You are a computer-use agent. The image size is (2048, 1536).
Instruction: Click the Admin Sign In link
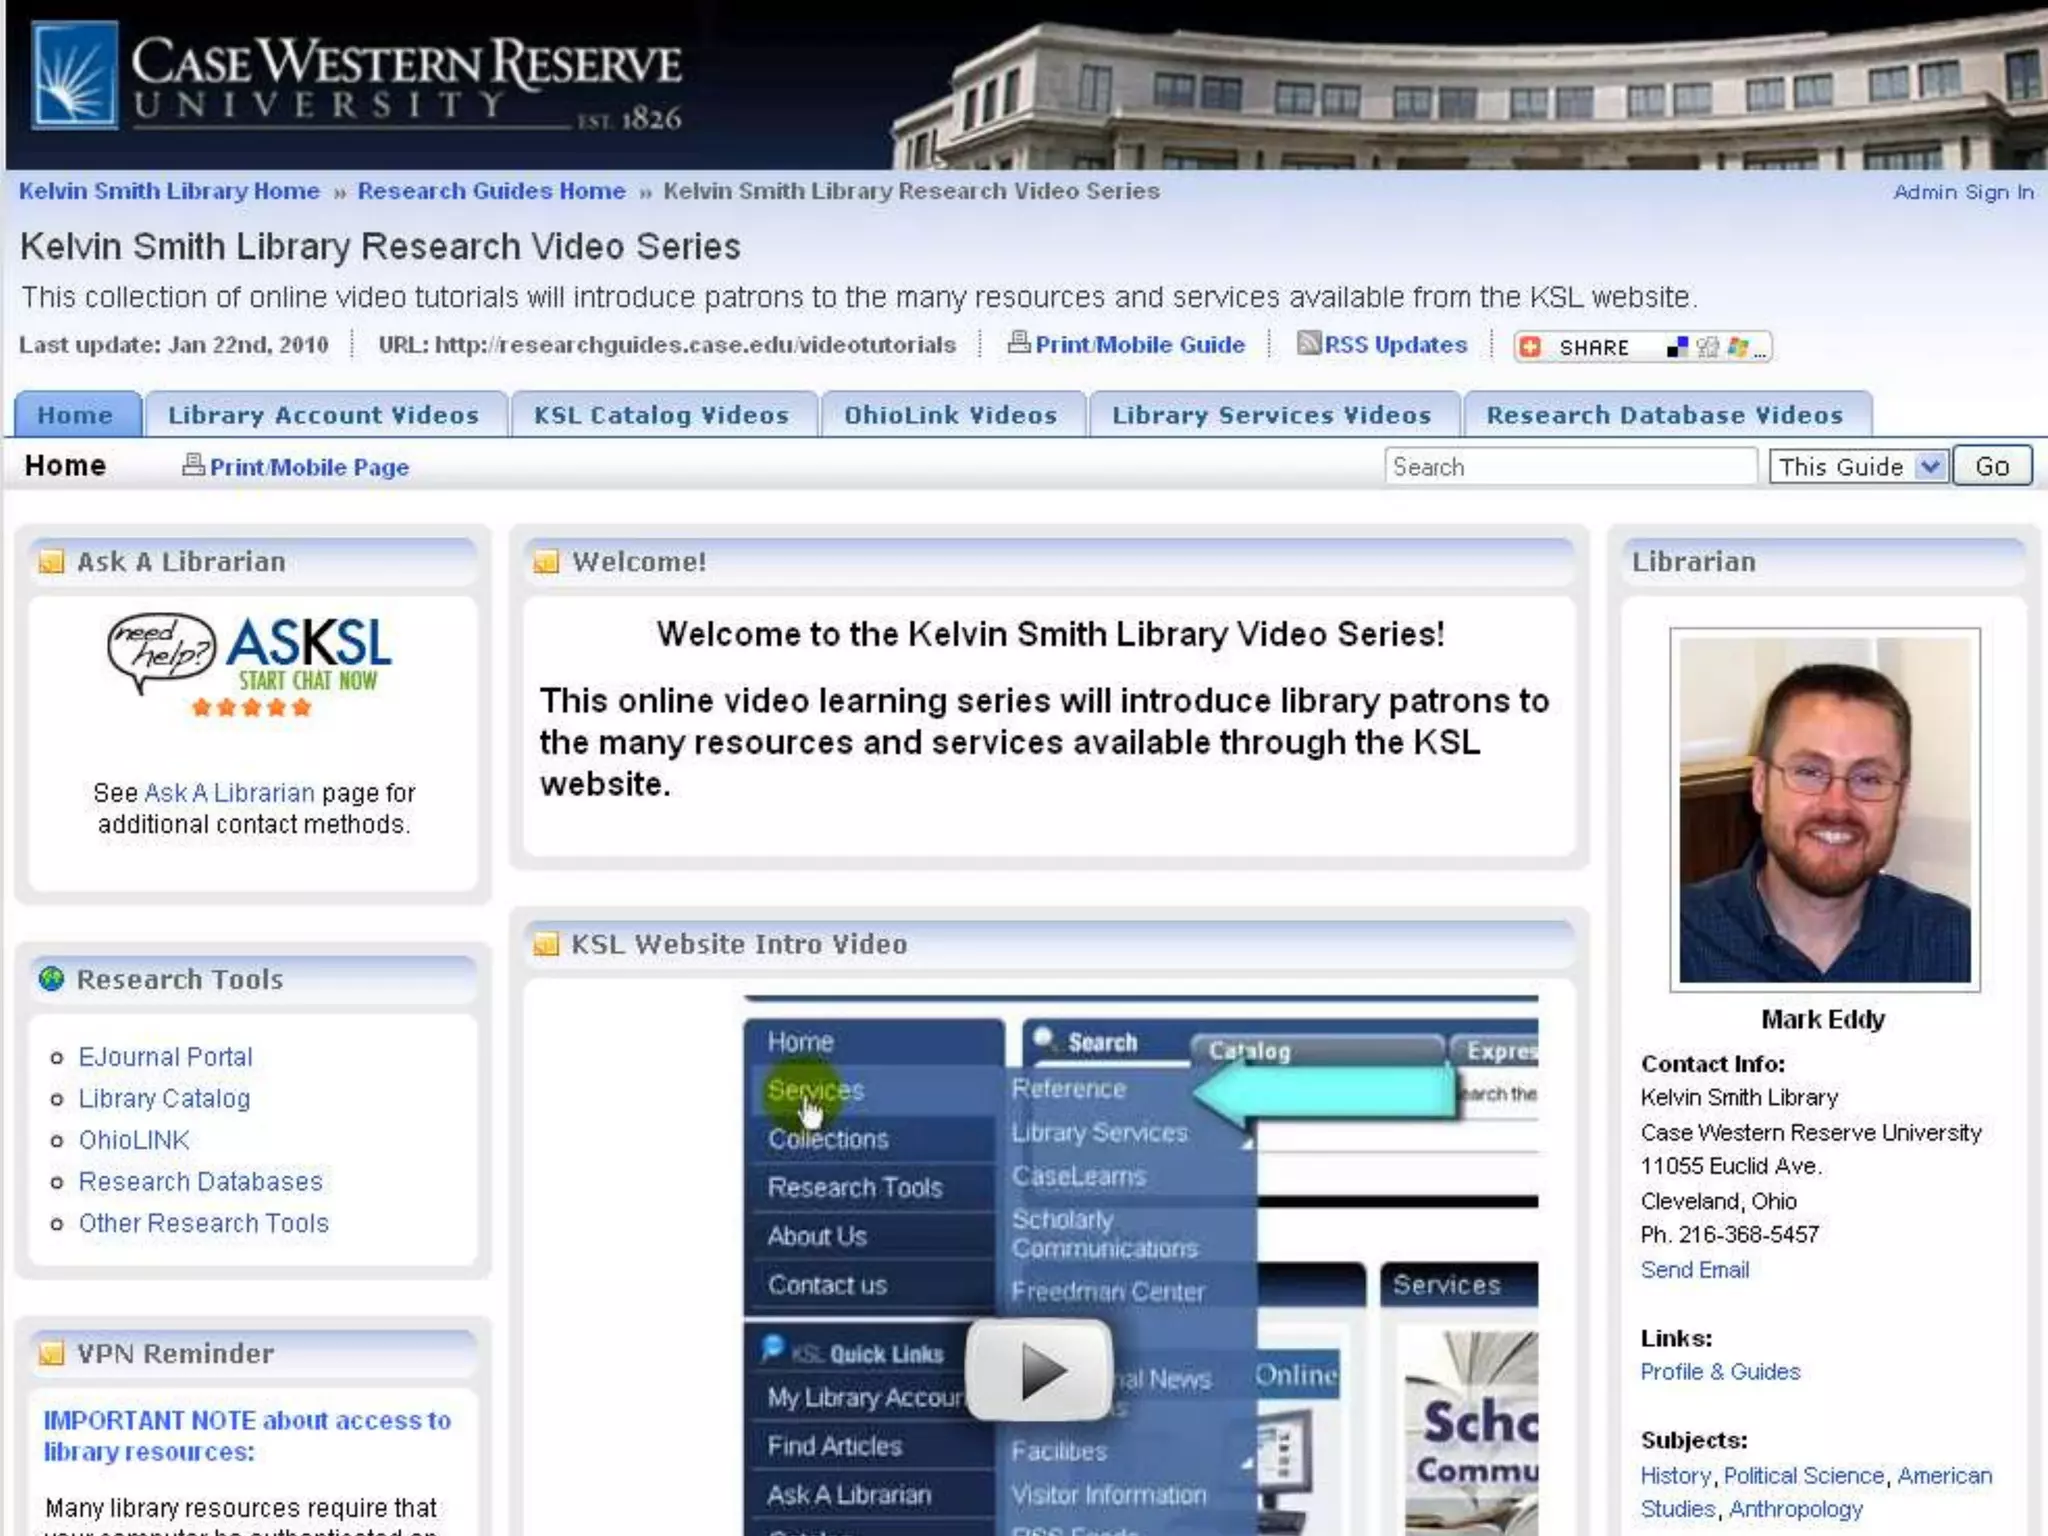point(1962,192)
